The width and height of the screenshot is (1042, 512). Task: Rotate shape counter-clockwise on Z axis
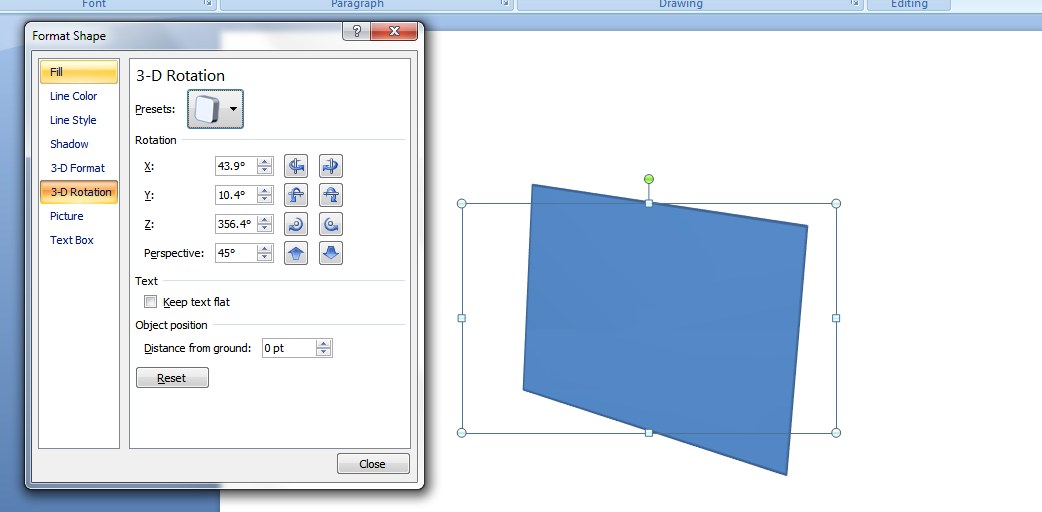pos(331,225)
